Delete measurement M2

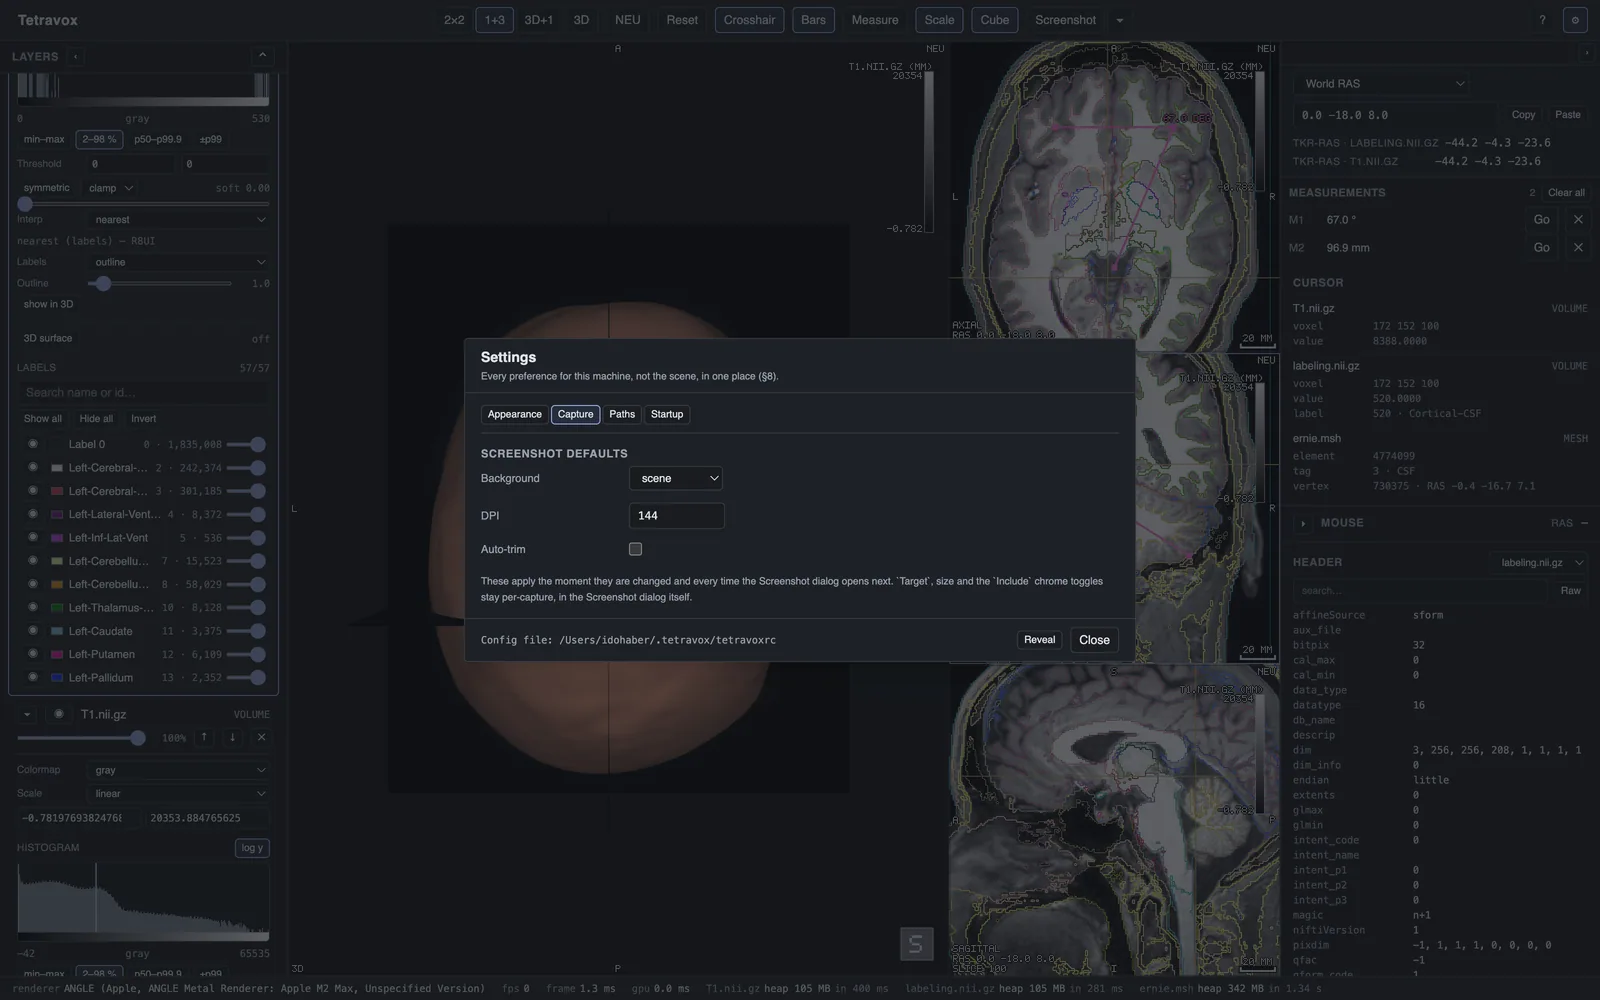[x=1578, y=248]
